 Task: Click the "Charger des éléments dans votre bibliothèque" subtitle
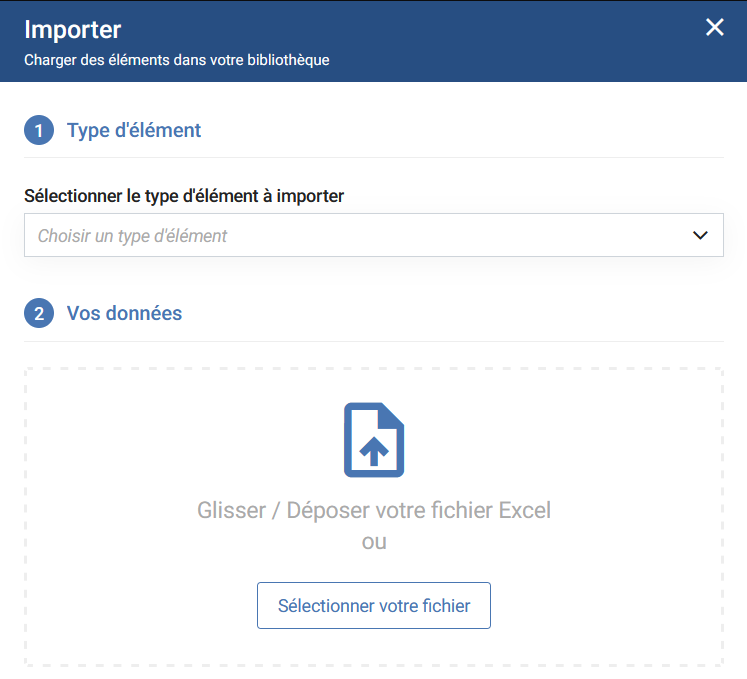[176, 60]
